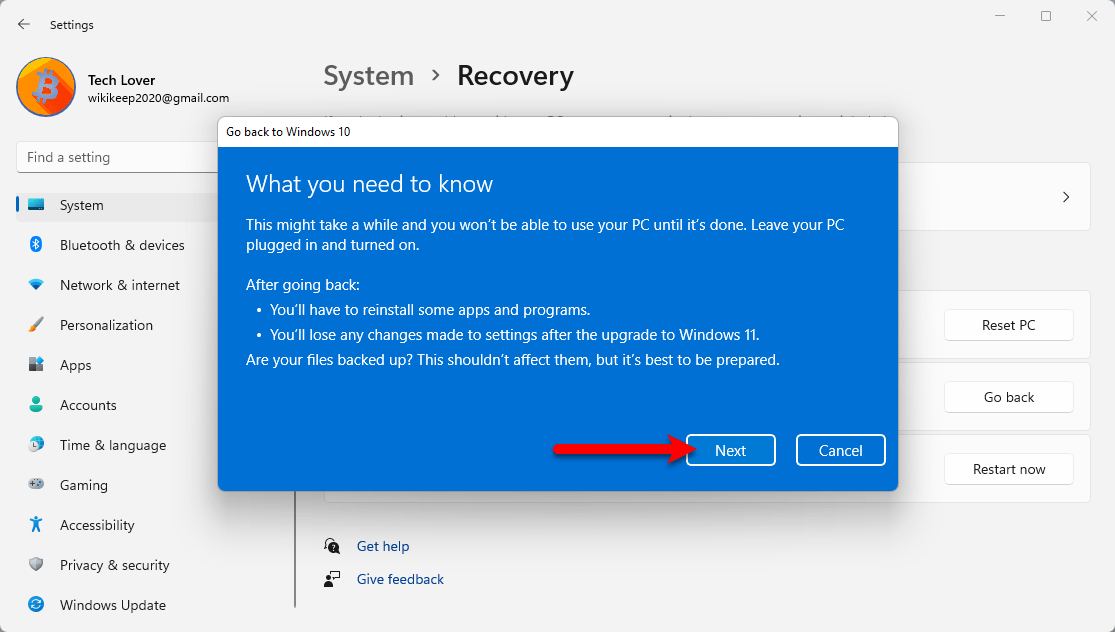The image size is (1115, 632).
Task: Click the Accounts person icon
Action: coord(36,405)
